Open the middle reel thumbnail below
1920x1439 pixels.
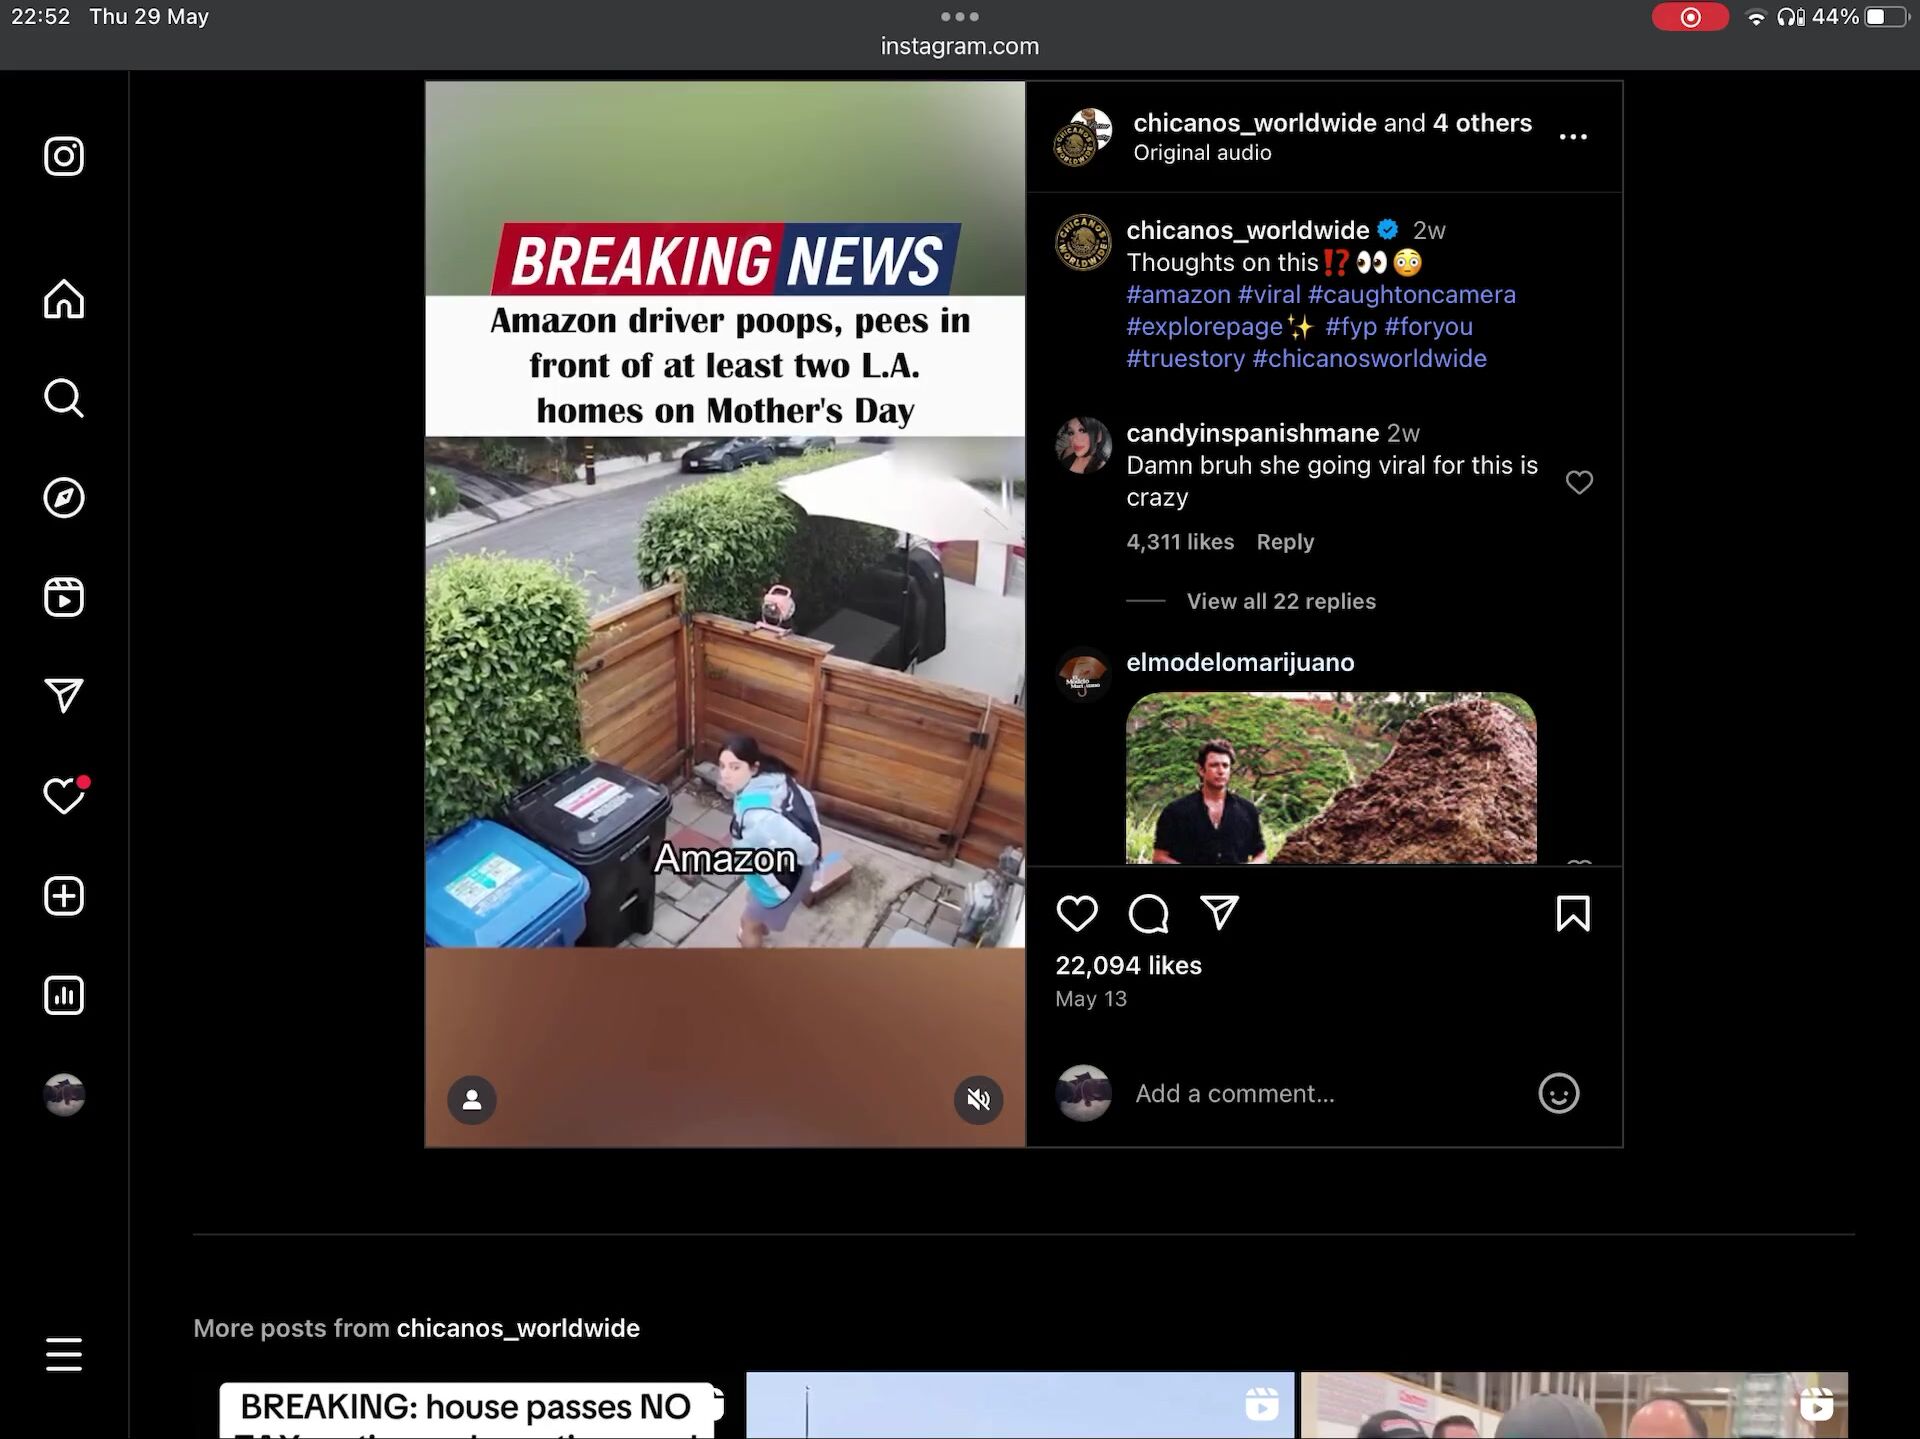pyautogui.click(x=1020, y=1405)
